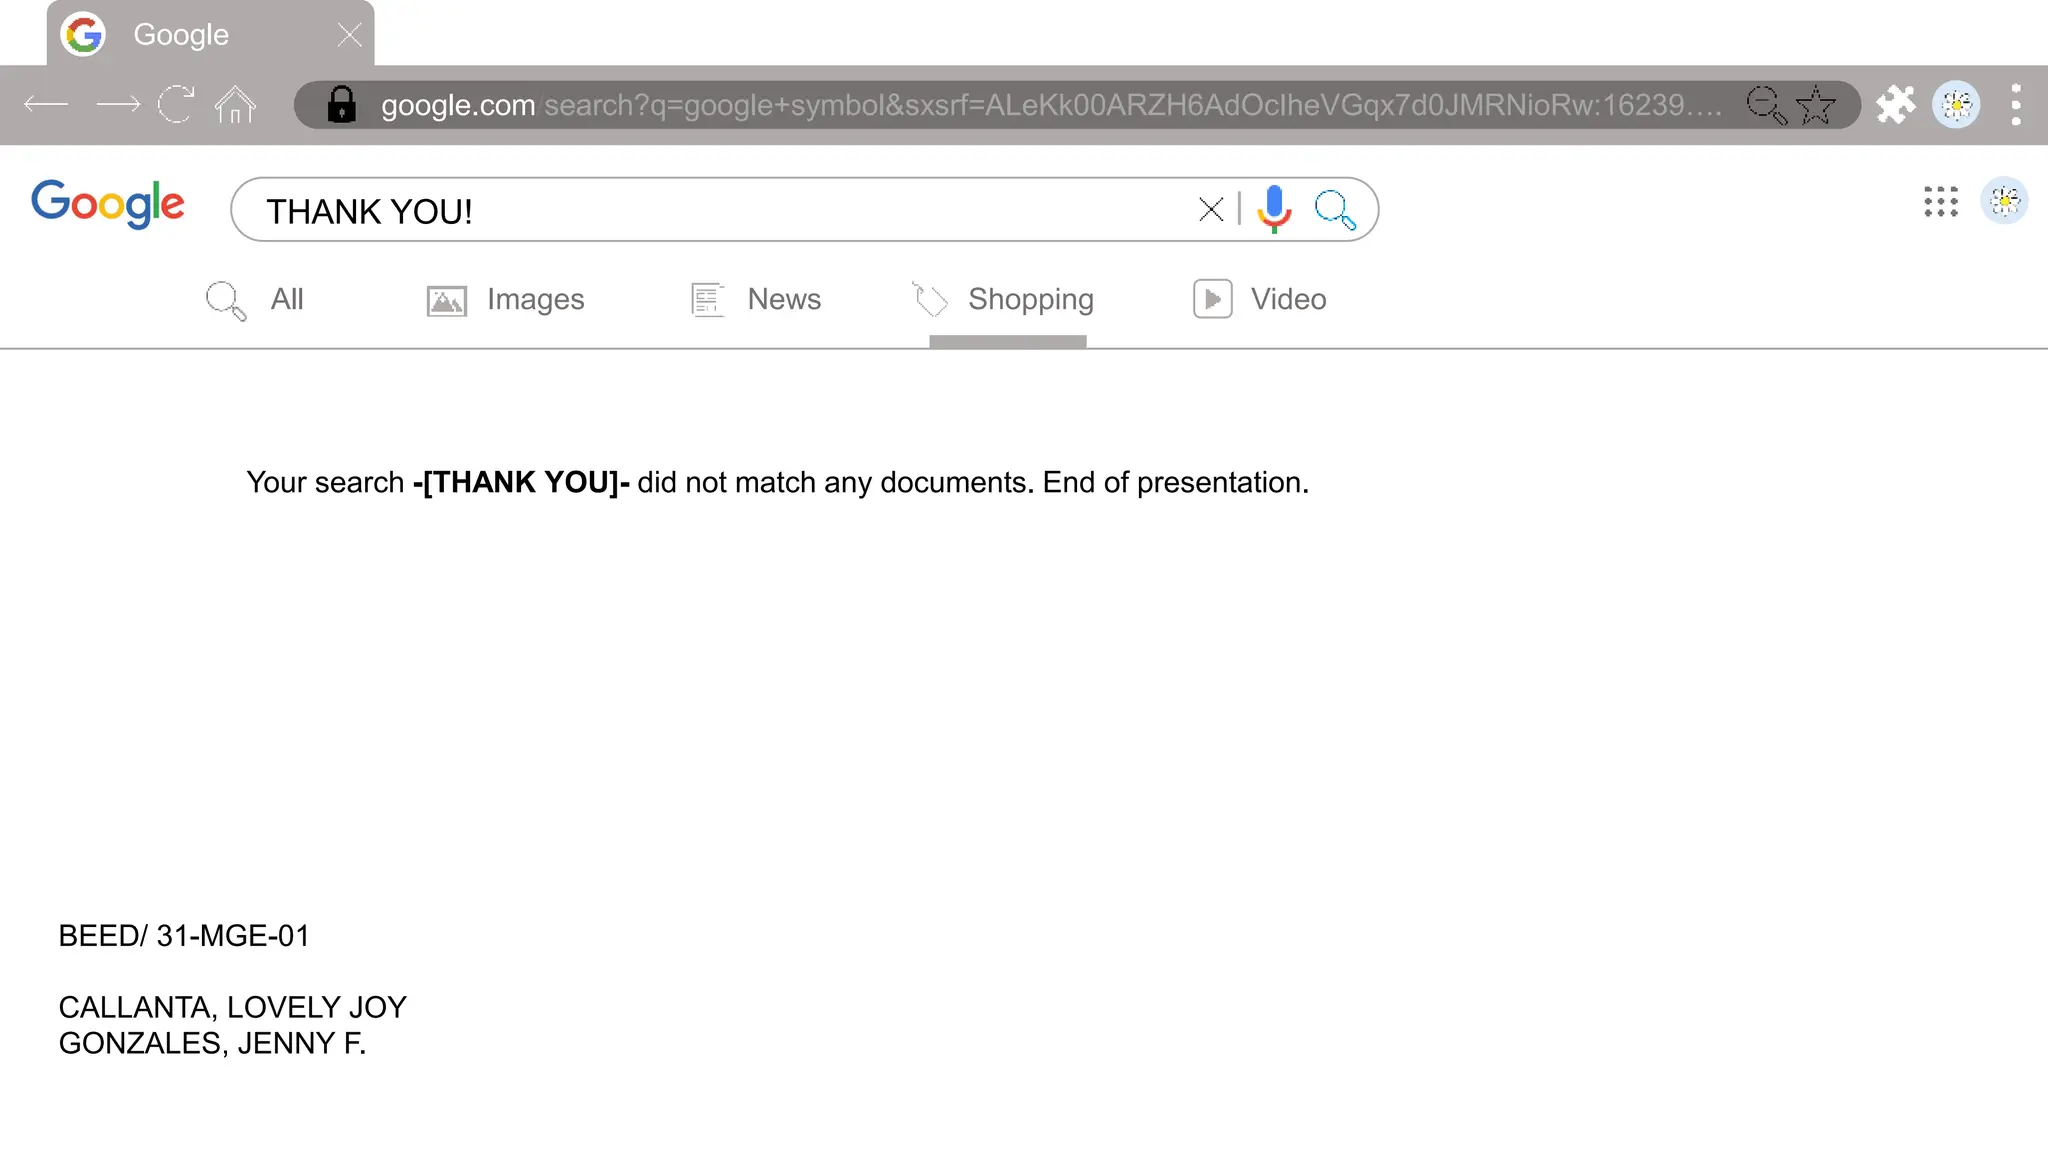Click the padlock site security icon
Viewport: 2048px width, 1152px height.
click(x=341, y=104)
